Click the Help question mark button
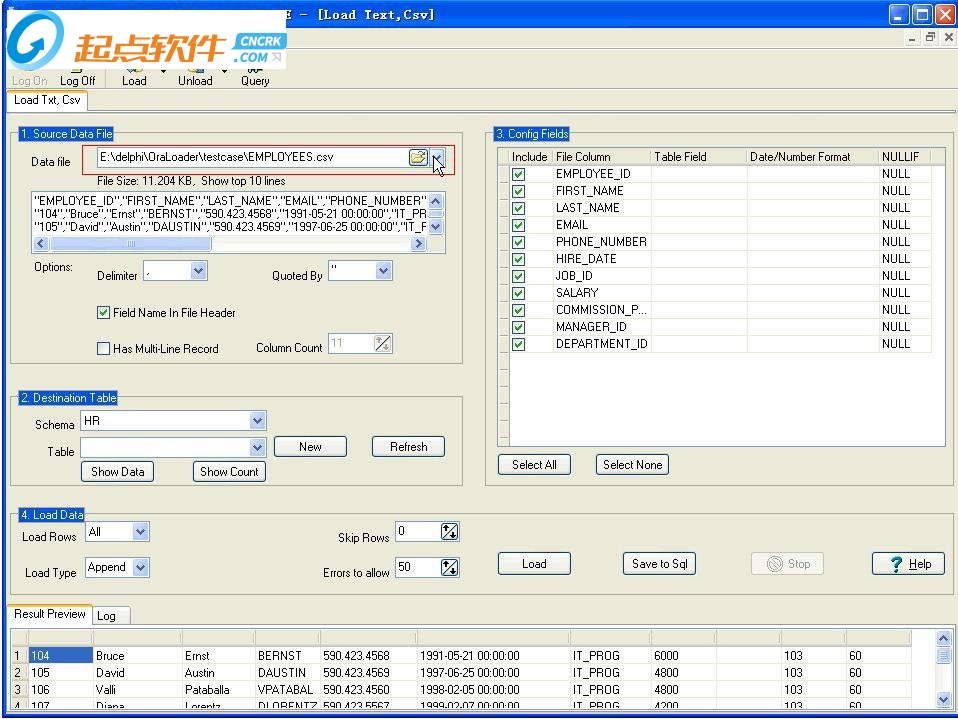Image resolution: width=958 pixels, height=719 pixels. tap(908, 564)
